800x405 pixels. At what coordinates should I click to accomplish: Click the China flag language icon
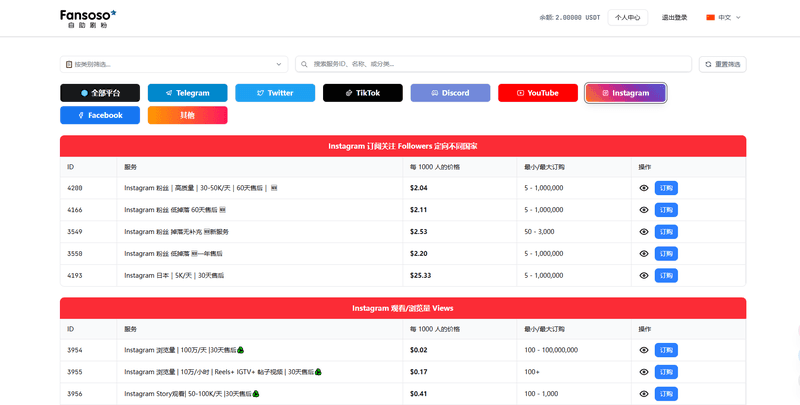pyautogui.click(x=710, y=17)
